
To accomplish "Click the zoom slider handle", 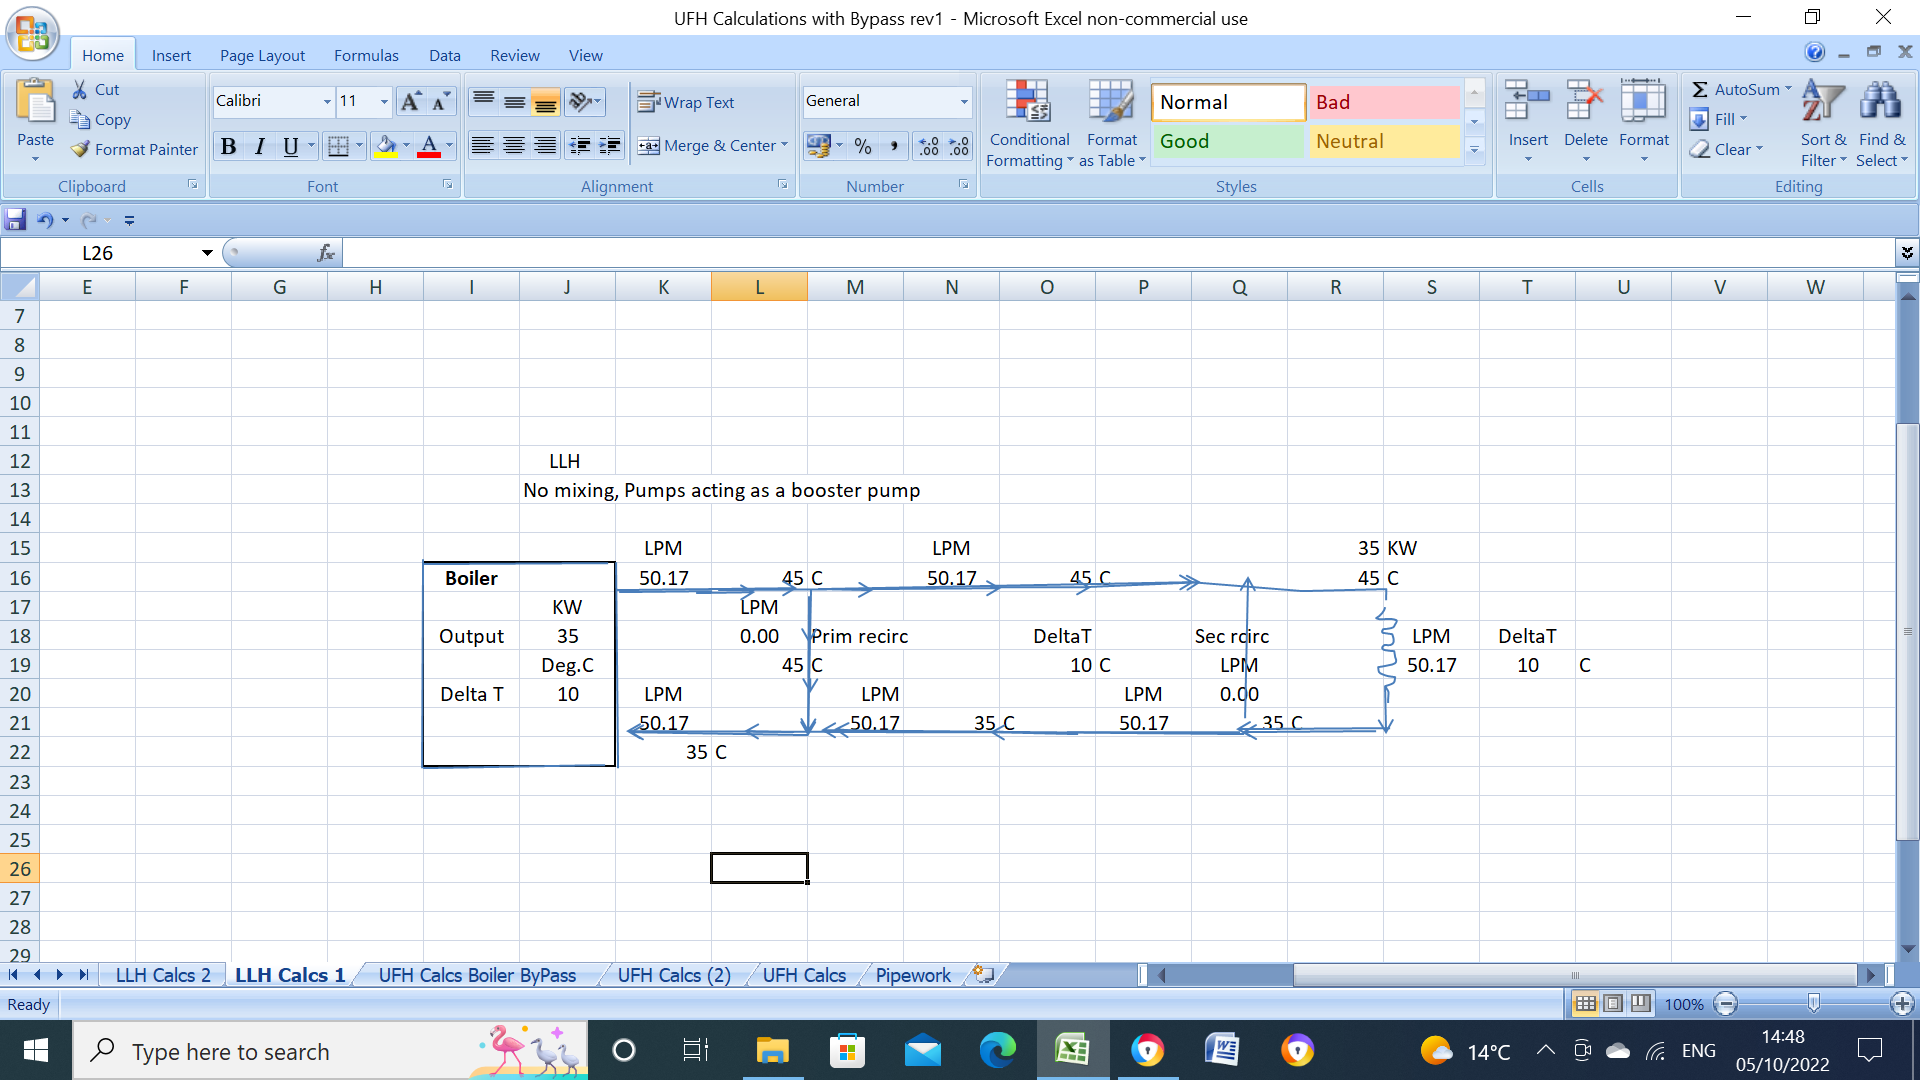I will pyautogui.click(x=1813, y=1003).
